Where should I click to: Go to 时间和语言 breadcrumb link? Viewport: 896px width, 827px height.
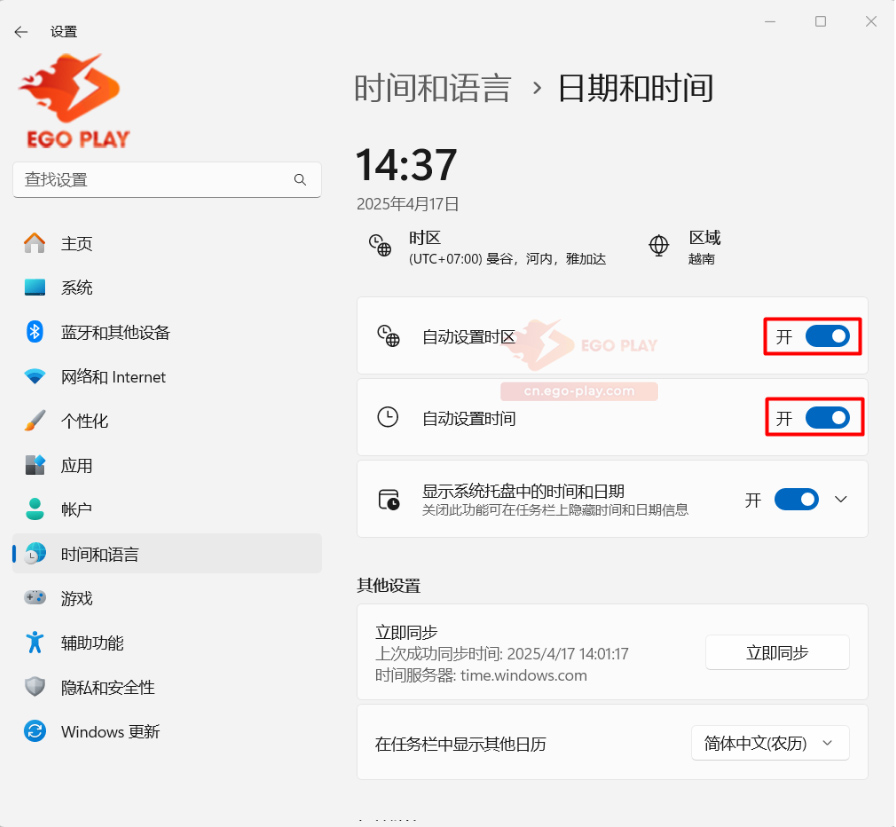pyautogui.click(x=433, y=89)
